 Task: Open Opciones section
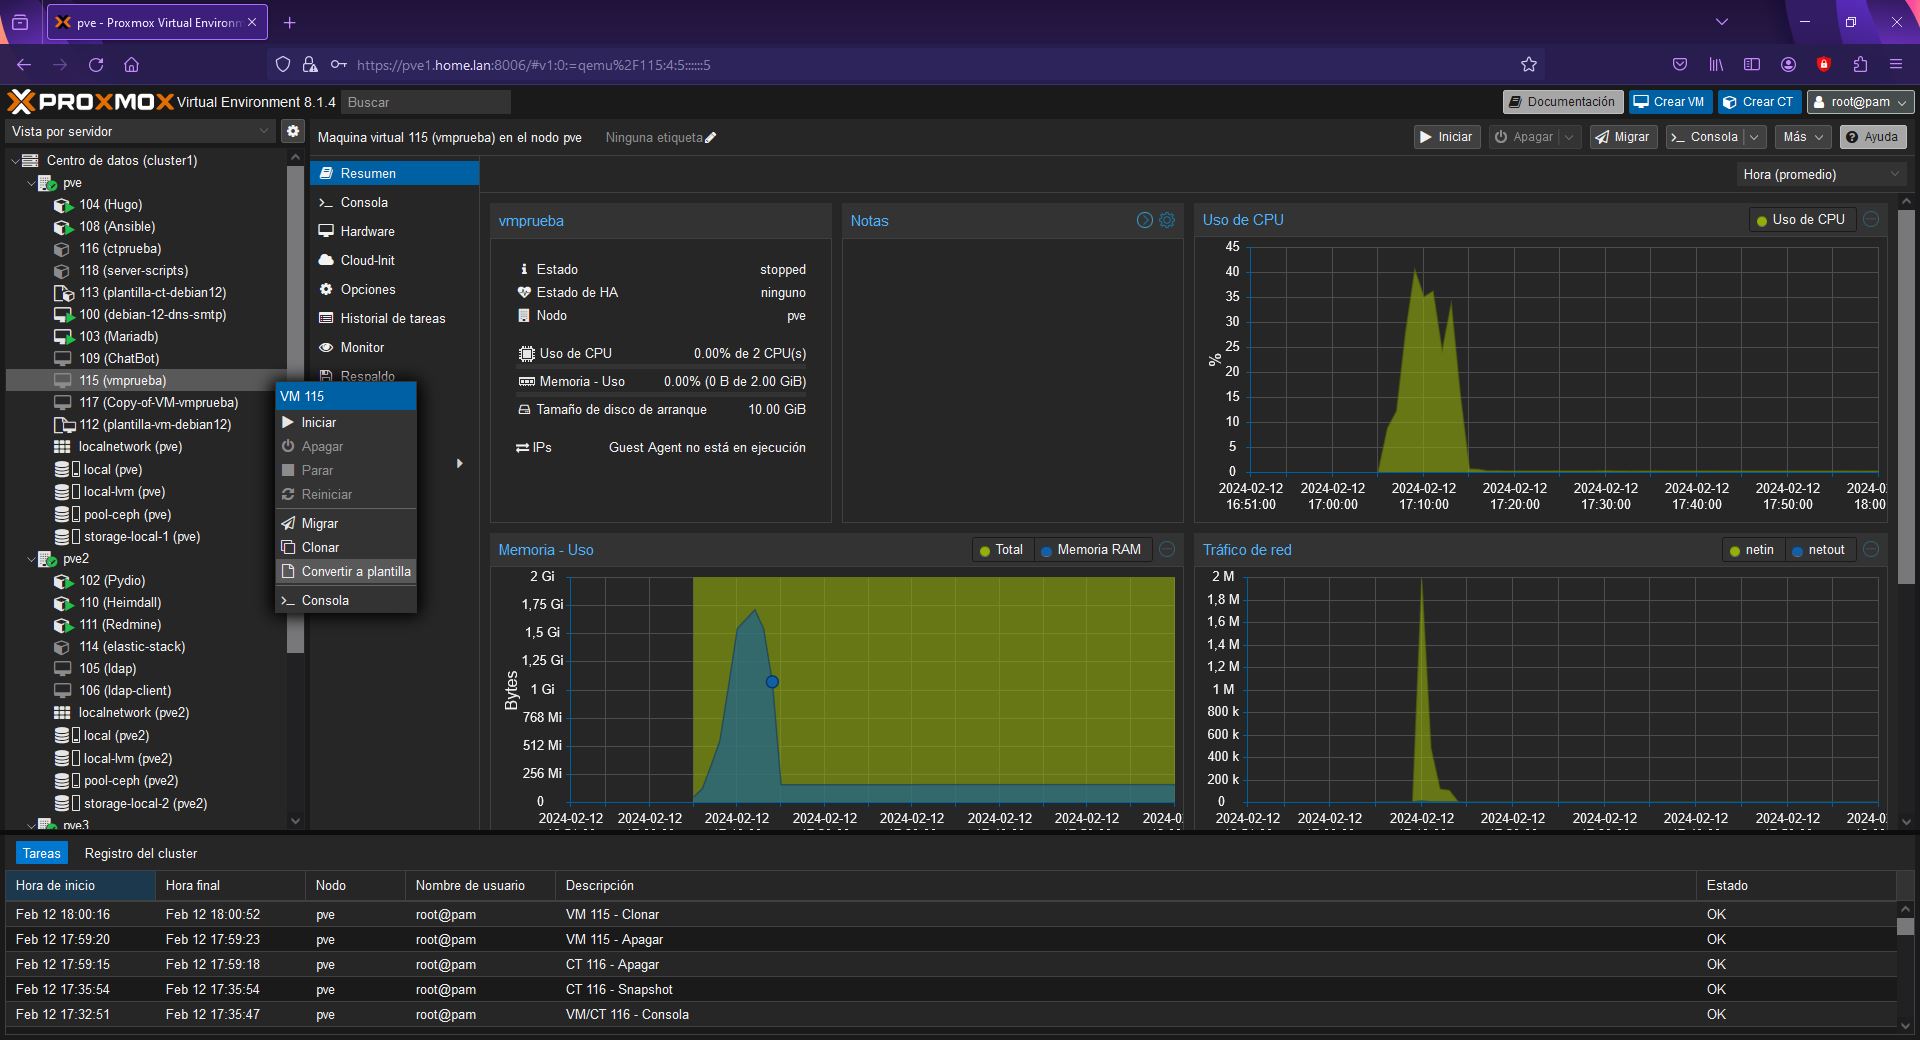click(394, 289)
